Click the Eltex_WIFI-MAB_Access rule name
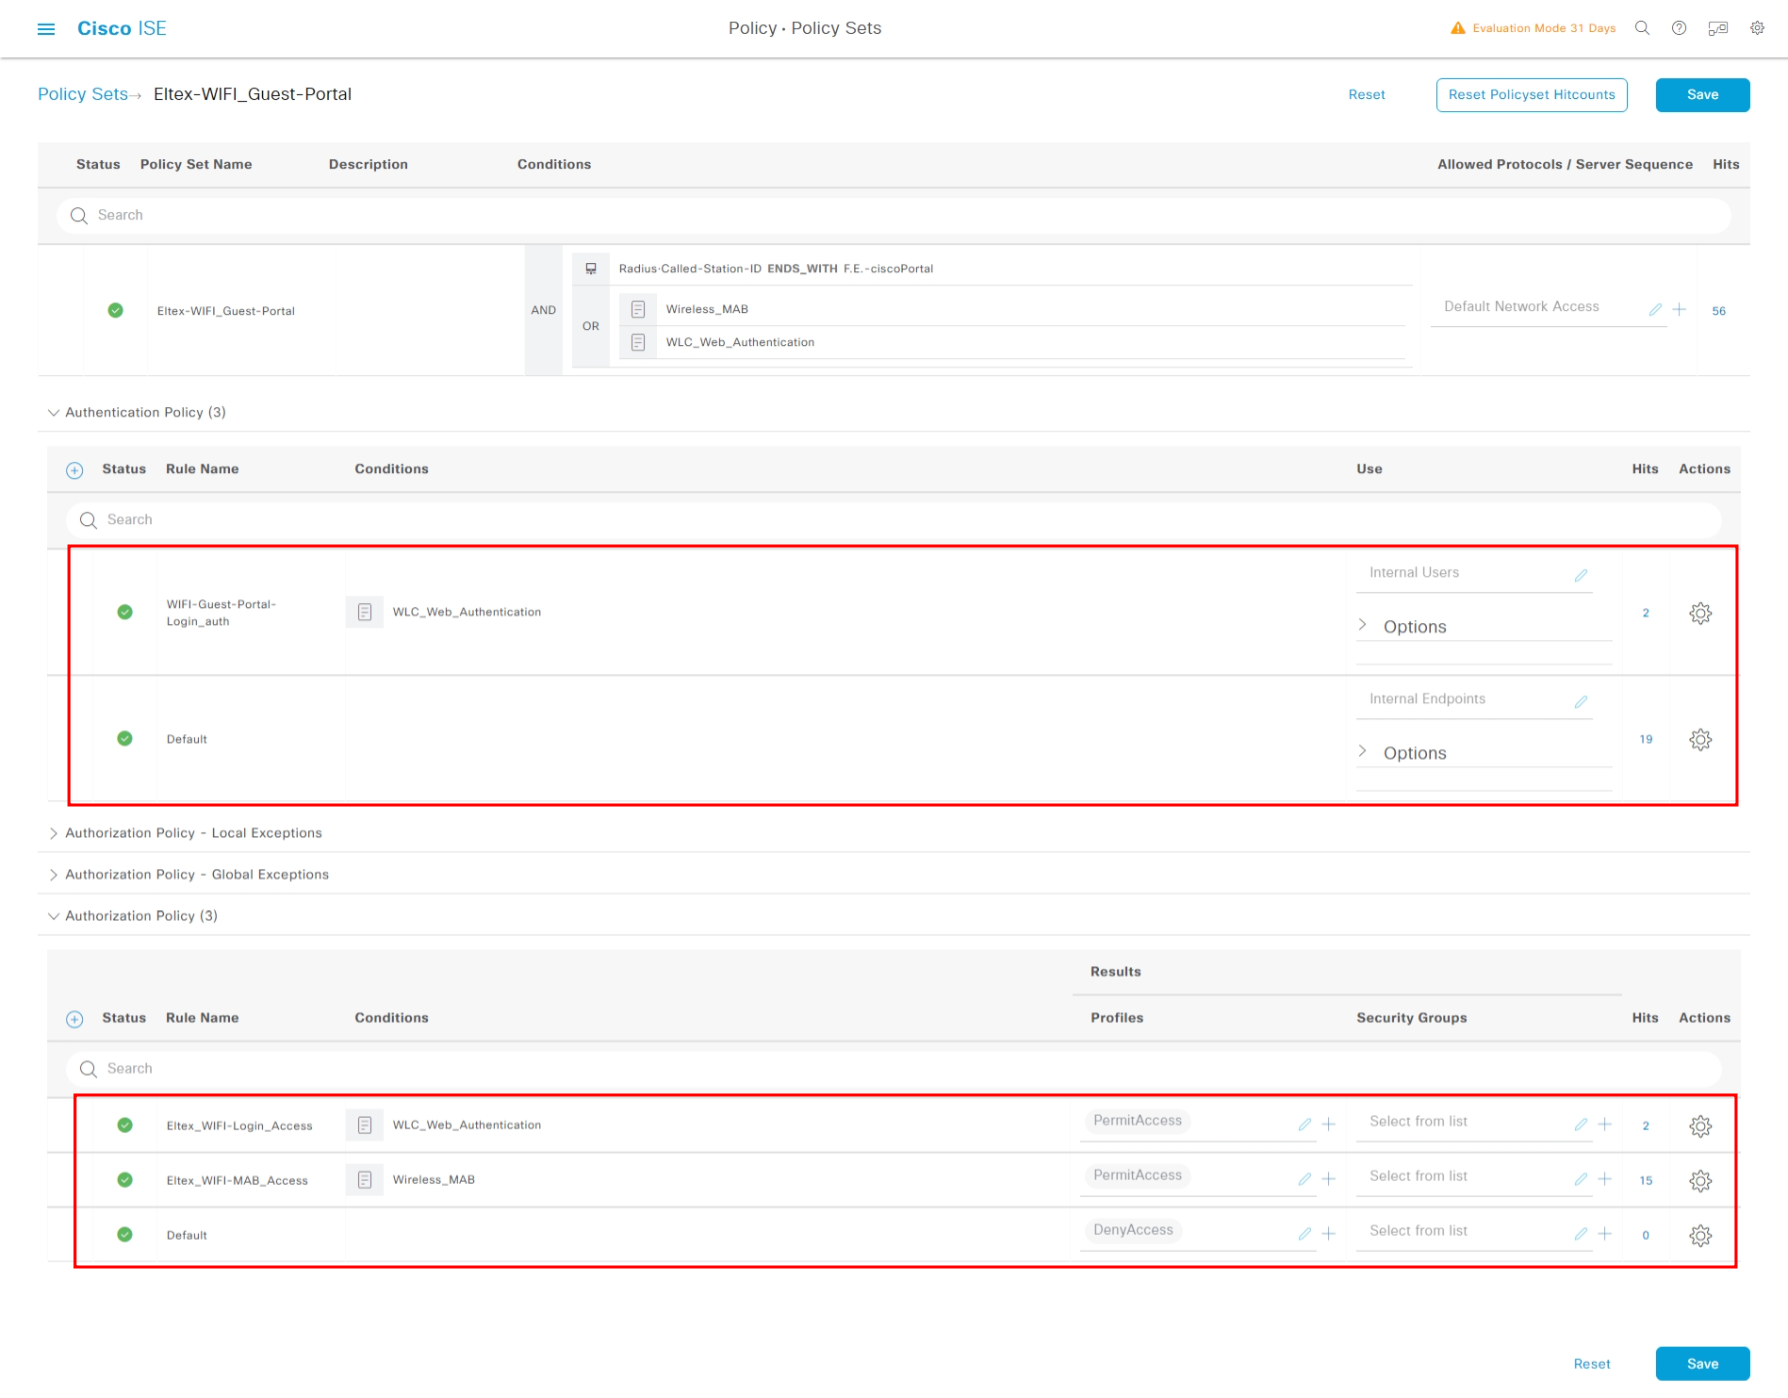This screenshot has height=1398, width=1788. [237, 1181]
